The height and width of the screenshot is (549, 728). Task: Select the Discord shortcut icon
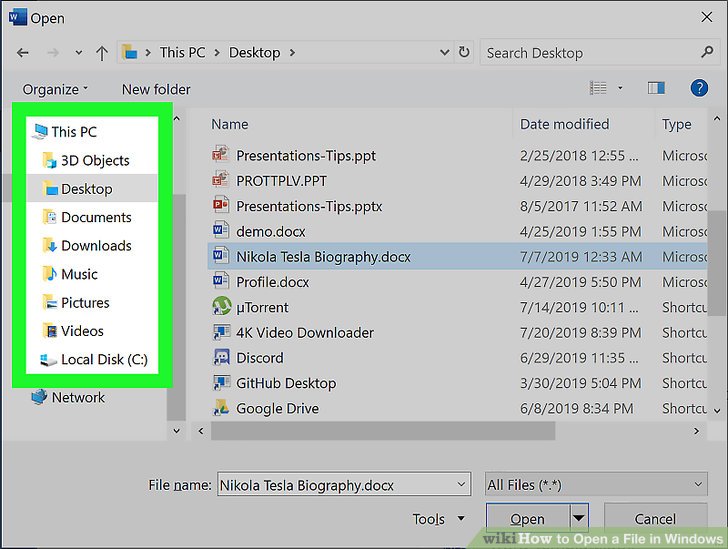click(221, 357)
